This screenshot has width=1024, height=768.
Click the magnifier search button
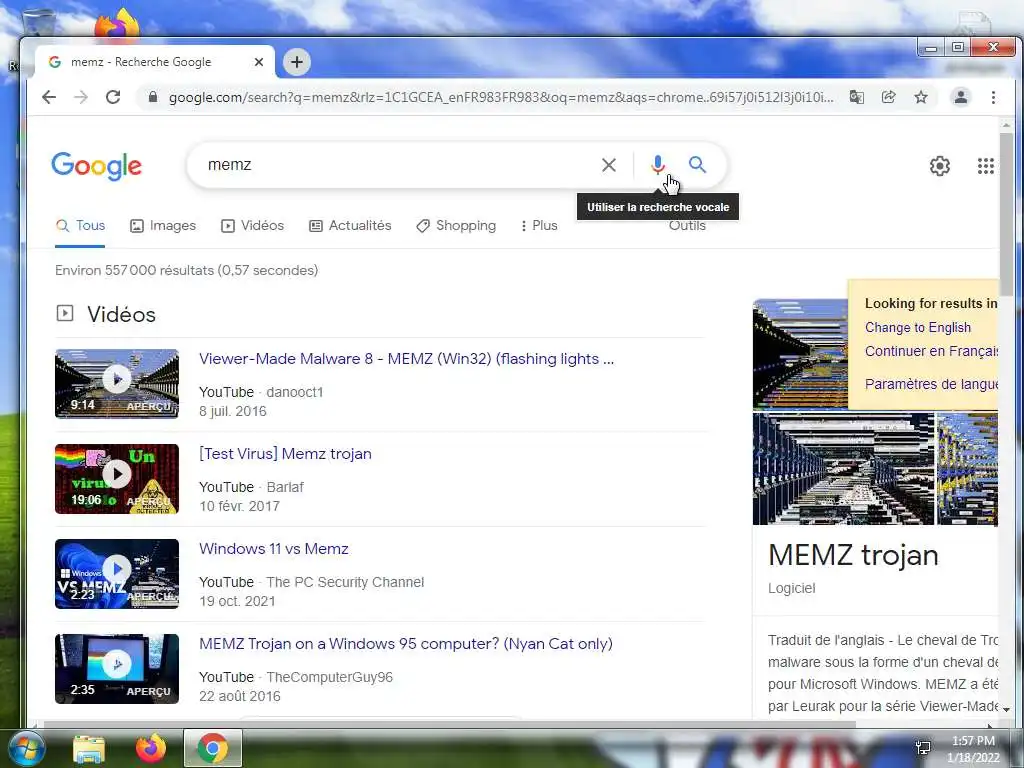click(697, 165)
